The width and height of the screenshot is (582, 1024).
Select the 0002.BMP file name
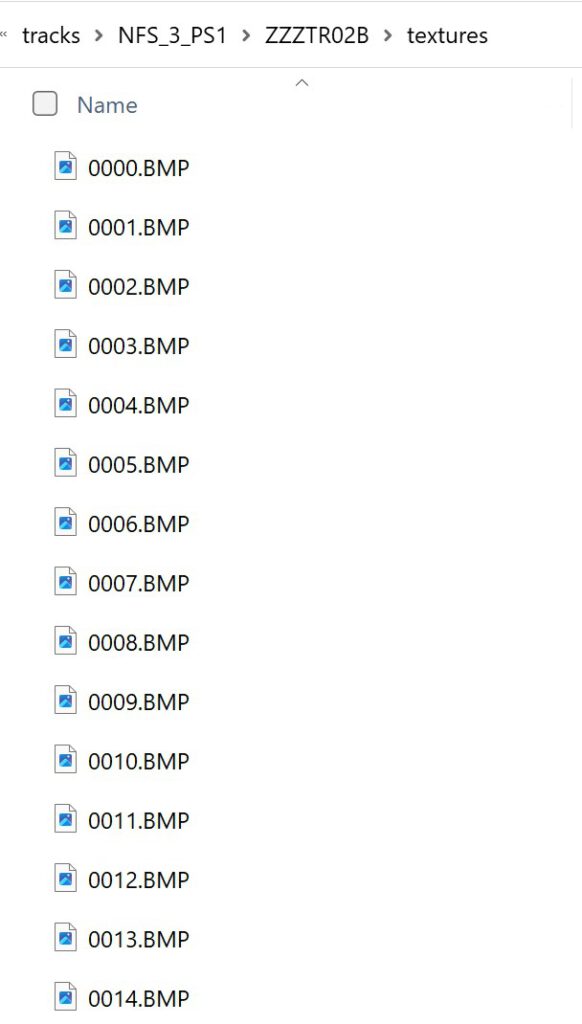tap(138, 287)
